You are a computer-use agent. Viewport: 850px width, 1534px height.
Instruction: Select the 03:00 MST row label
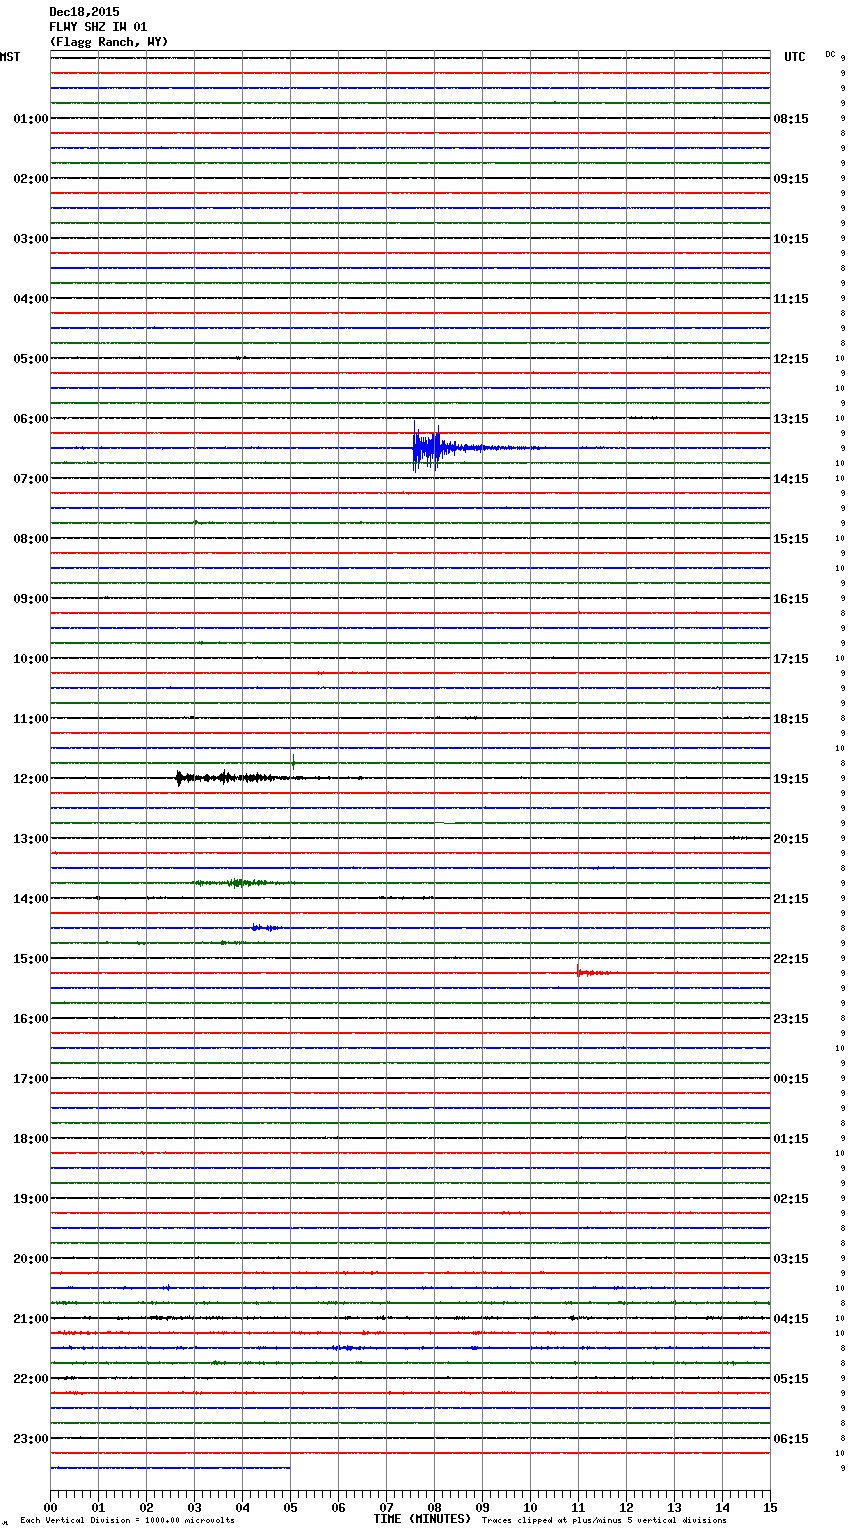tap(31, 239)
